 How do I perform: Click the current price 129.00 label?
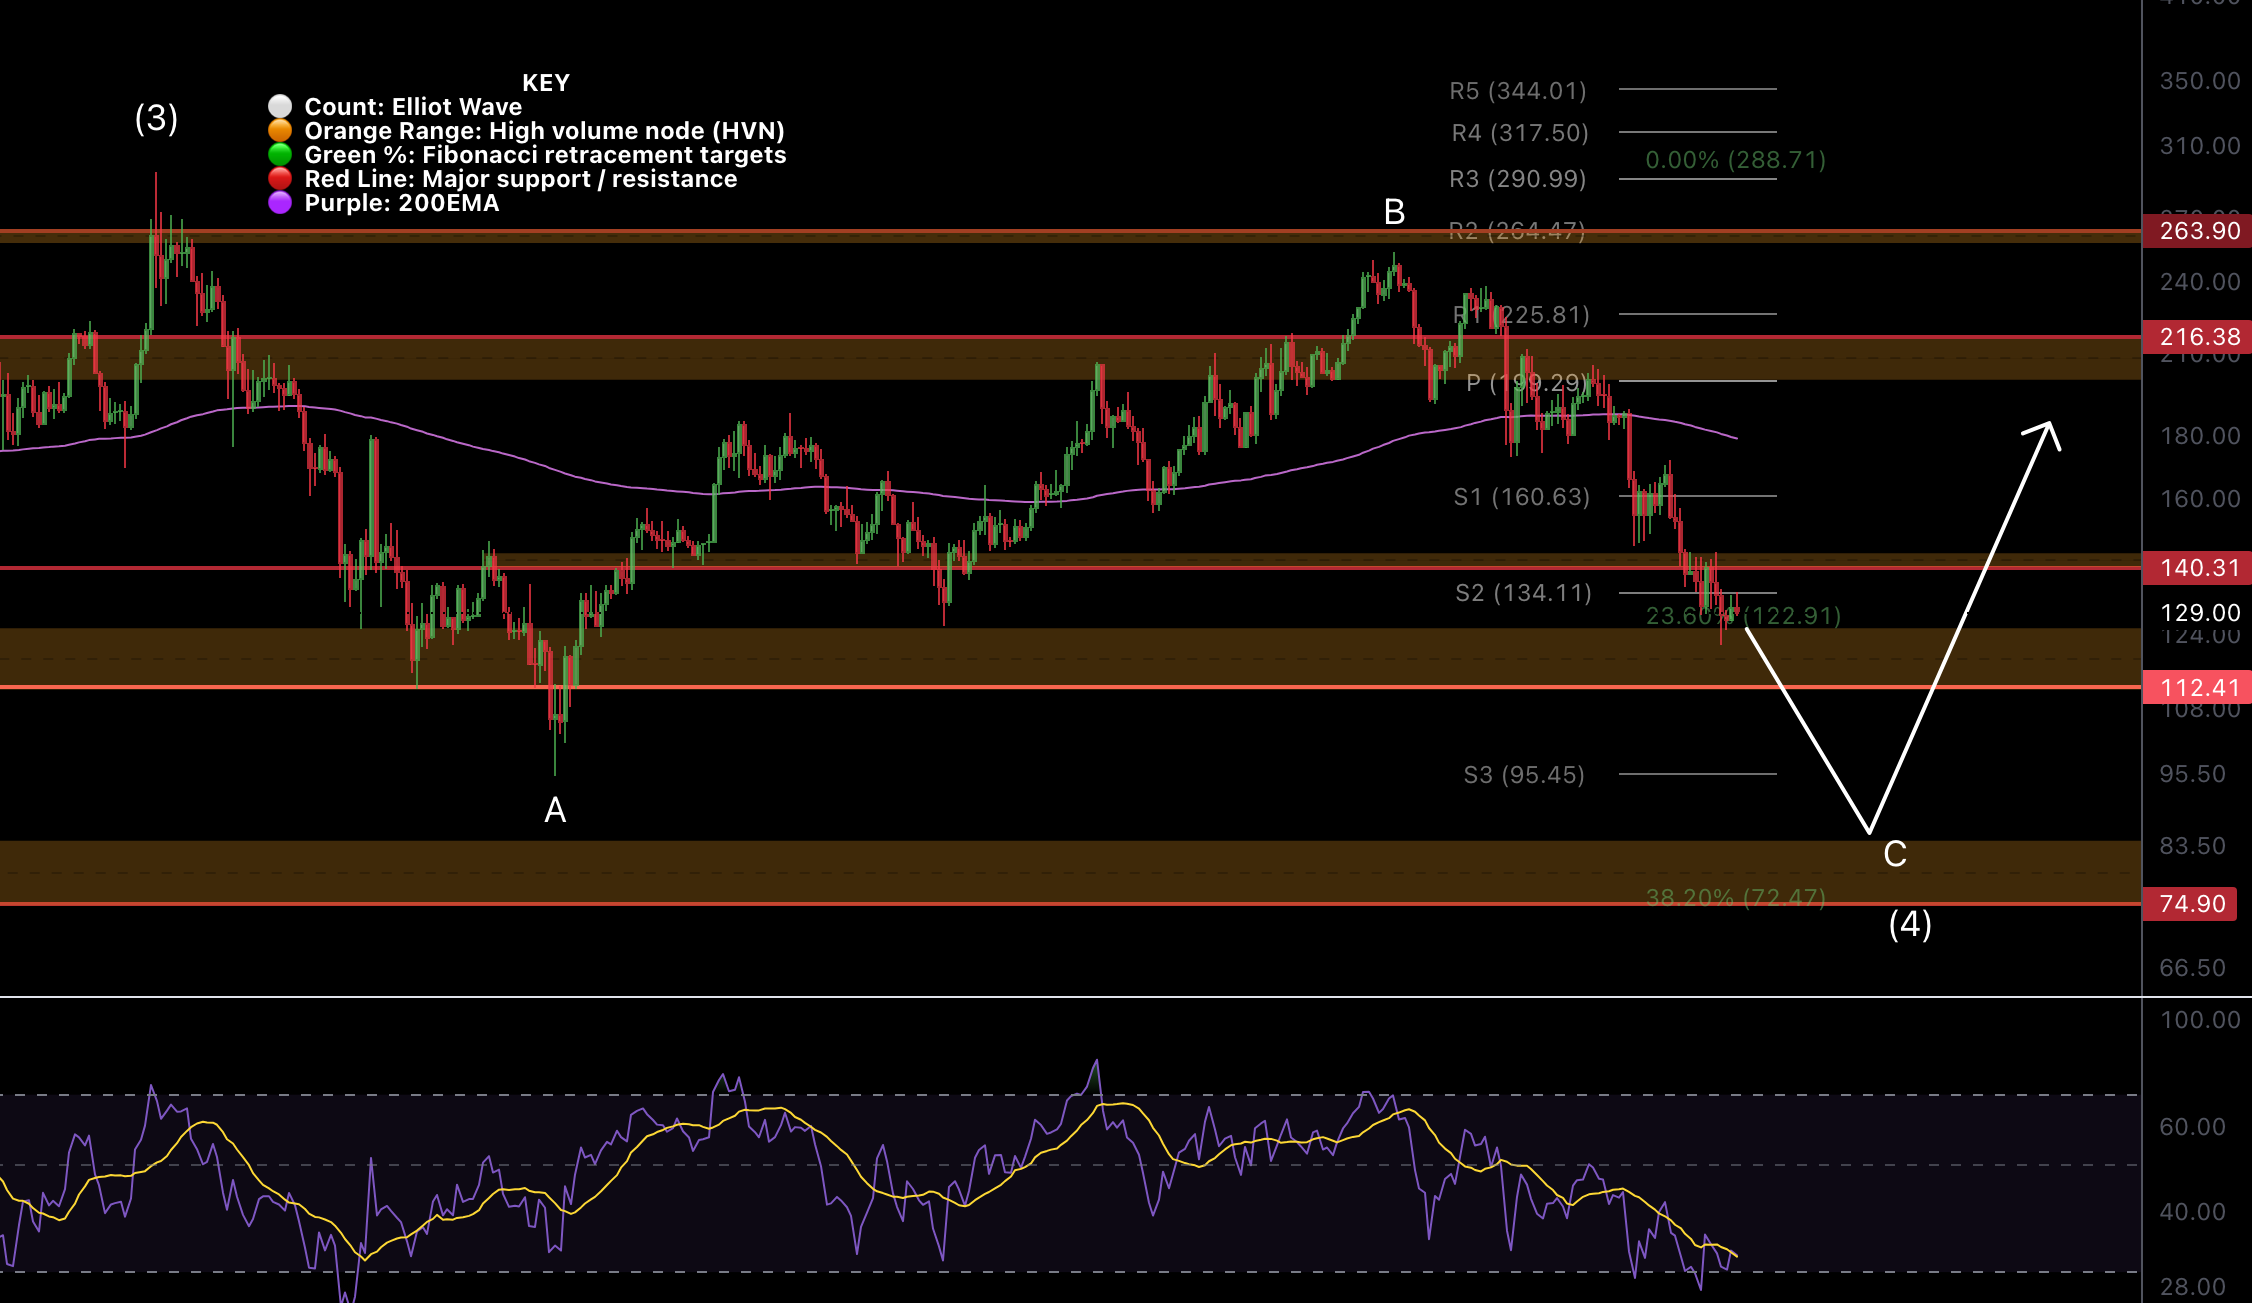[x=2199, y=613]
